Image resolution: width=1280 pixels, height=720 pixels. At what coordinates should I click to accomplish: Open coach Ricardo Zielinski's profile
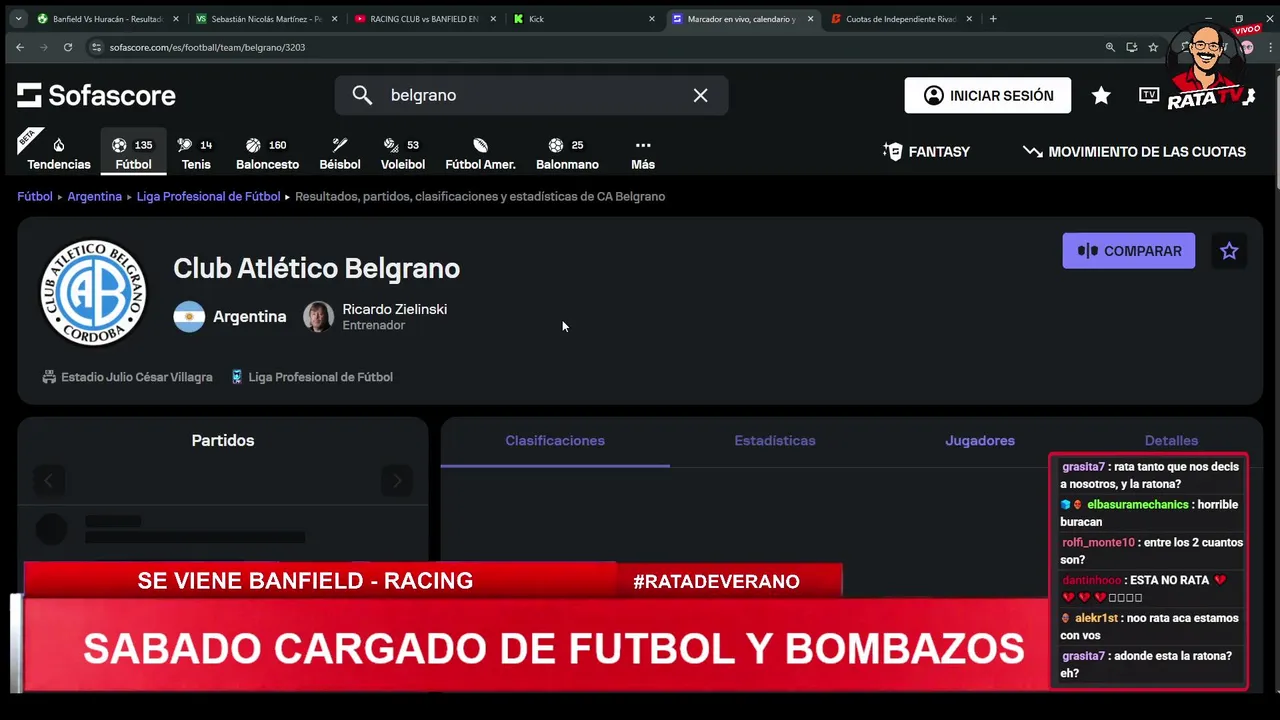click(394, 310)
